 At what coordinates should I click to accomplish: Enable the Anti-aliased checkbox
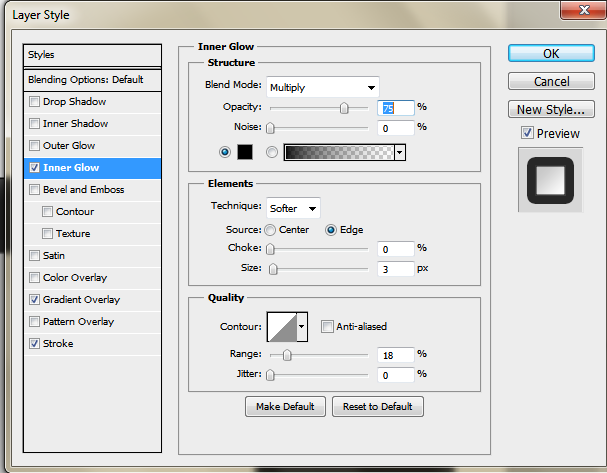[327, 327]
